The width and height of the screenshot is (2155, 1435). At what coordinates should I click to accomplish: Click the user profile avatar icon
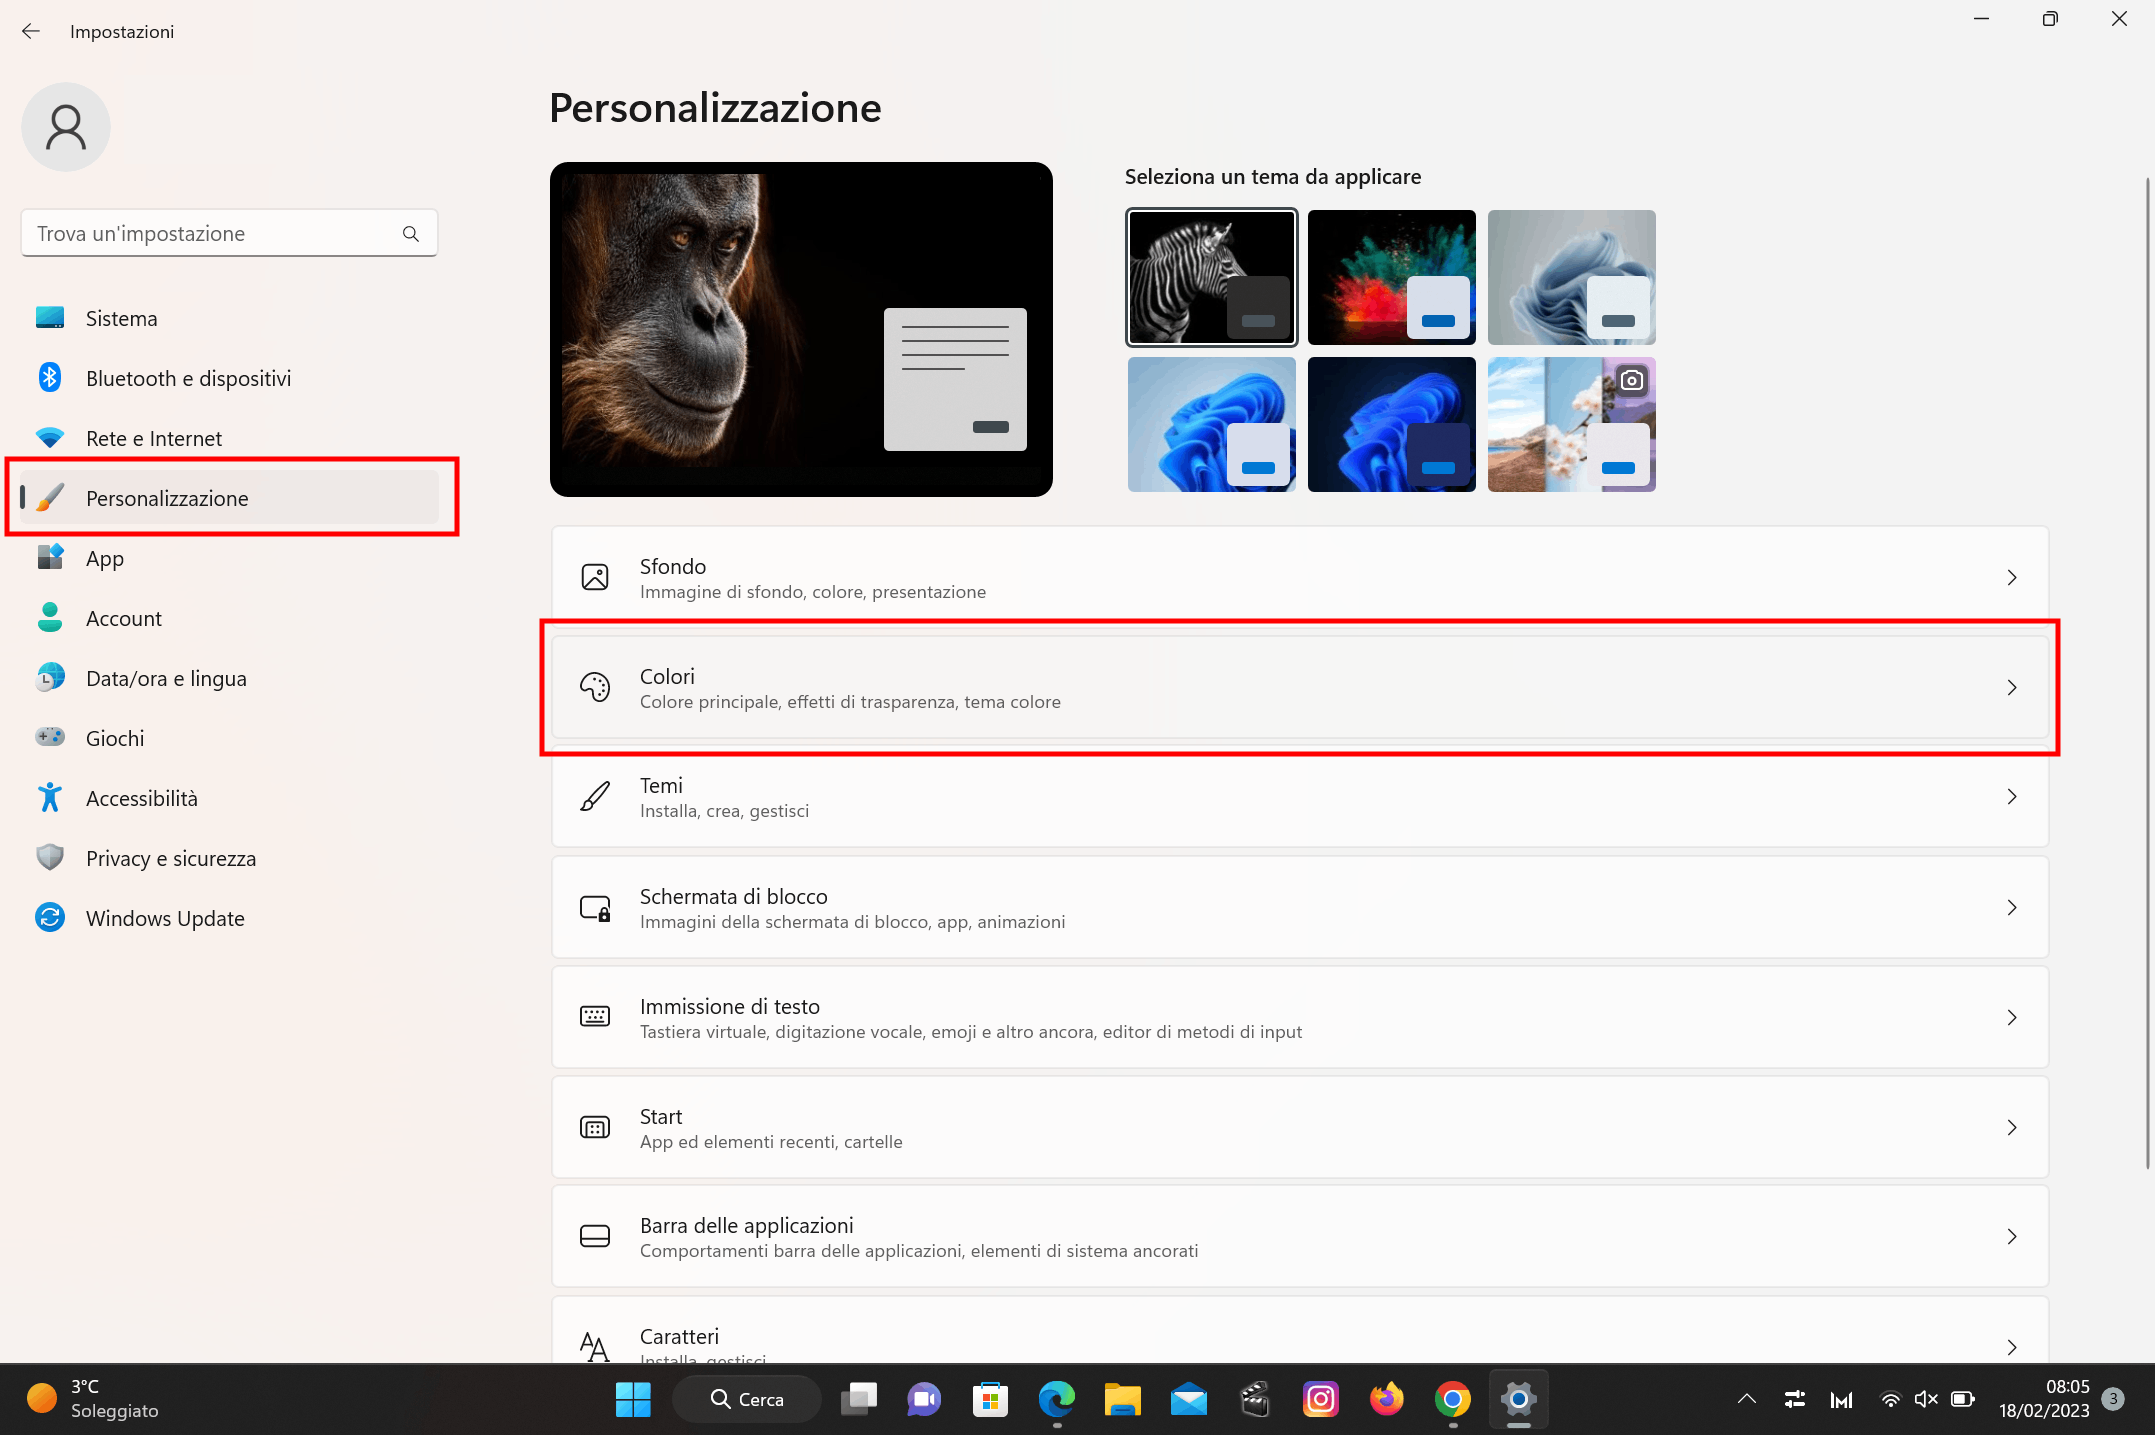pyautogui.click(x=66, y=127)
